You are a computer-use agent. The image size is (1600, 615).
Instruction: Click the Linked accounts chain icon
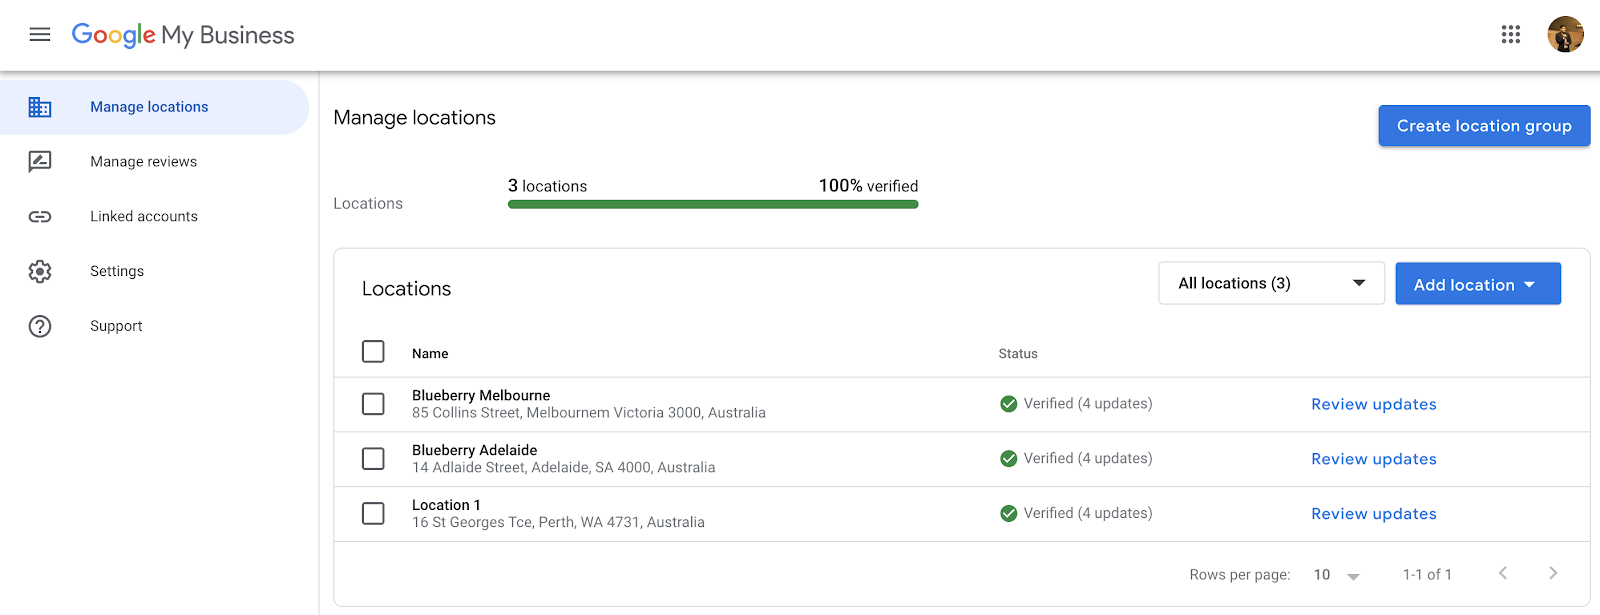click(x=40, y=217)
